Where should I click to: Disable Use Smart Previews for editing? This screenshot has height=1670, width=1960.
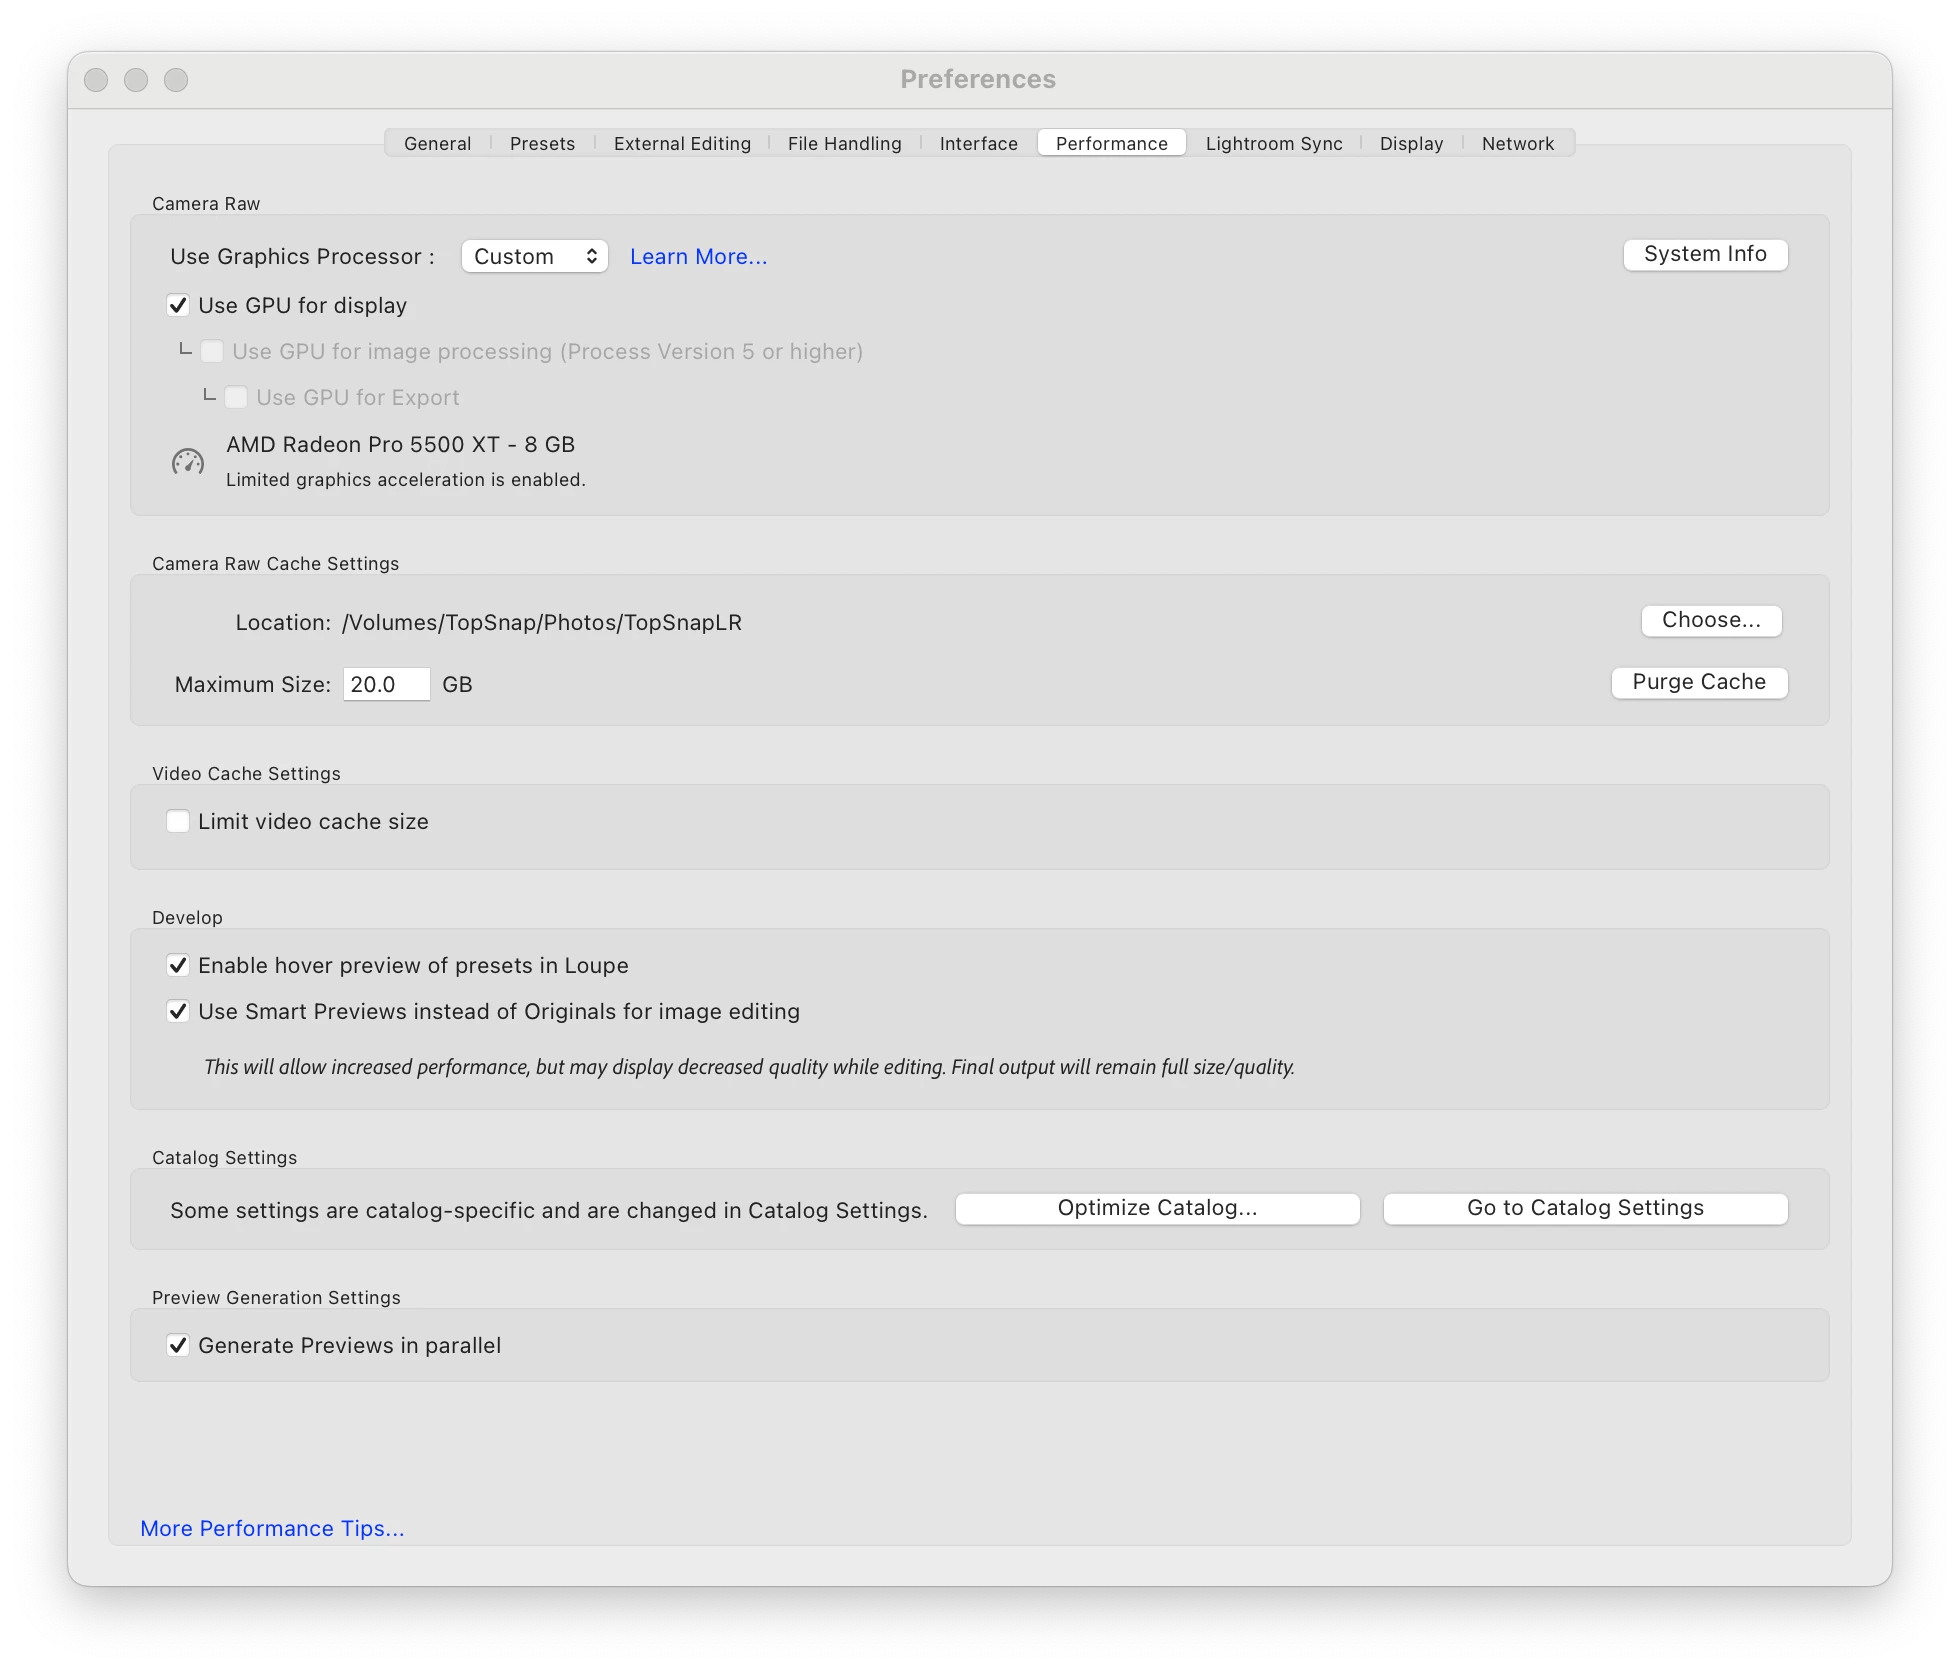(178, 1011)
